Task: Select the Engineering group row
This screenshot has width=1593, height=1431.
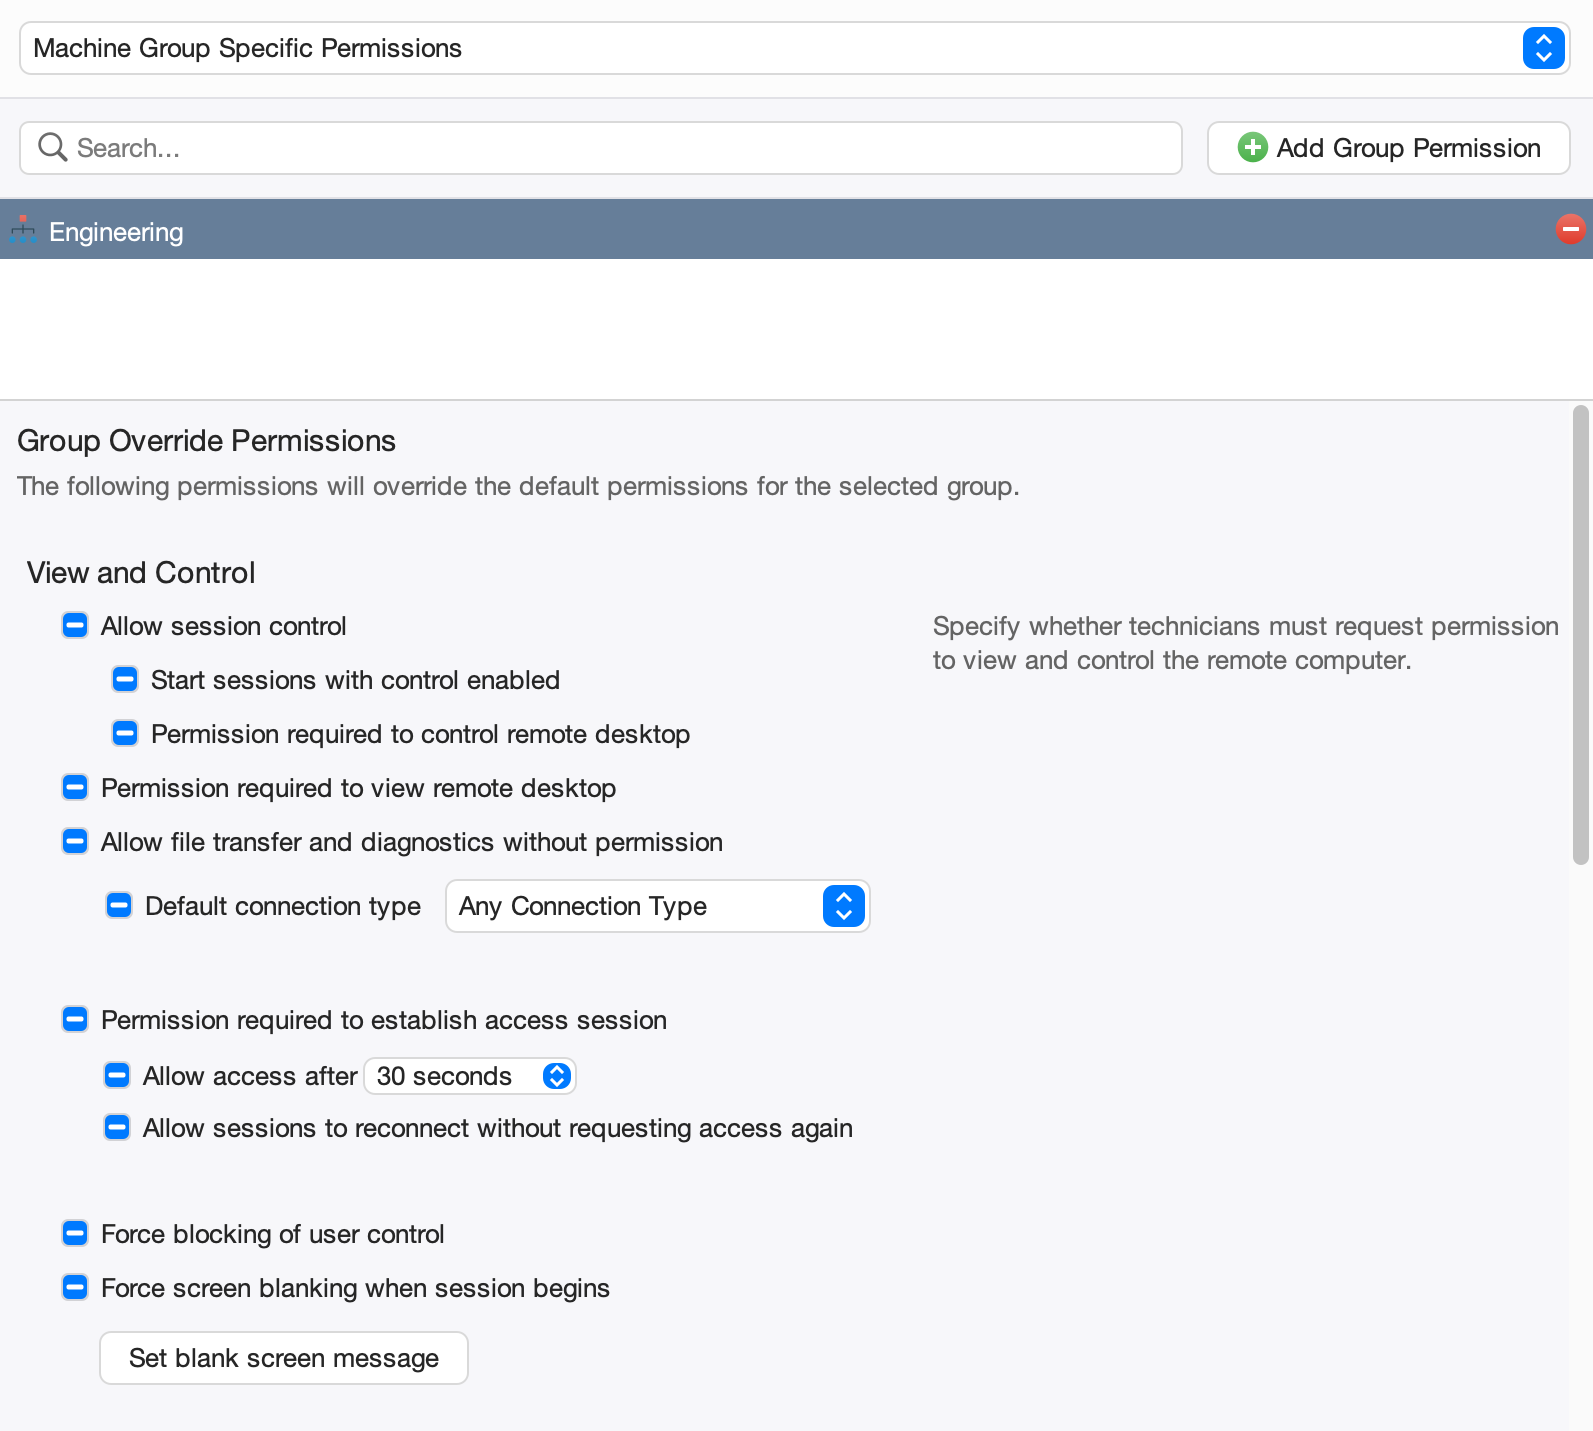Action: click(796, 229)
